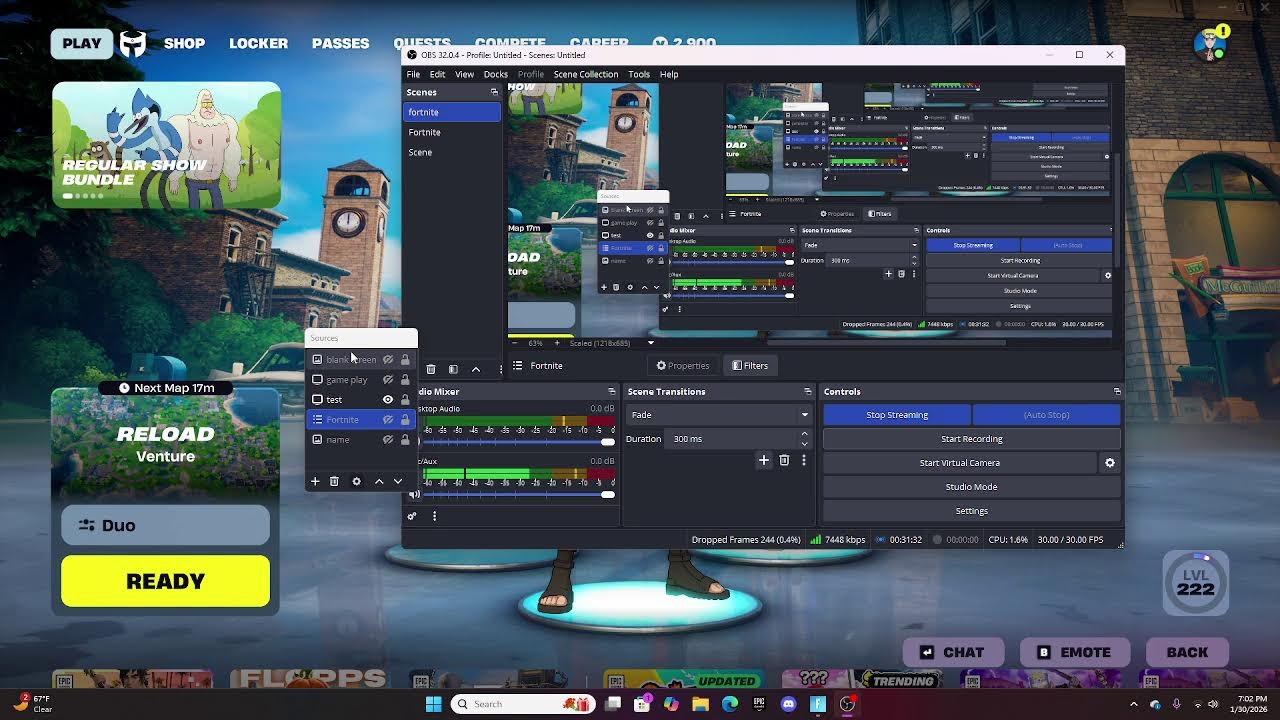This screenshot has width=1280, height=720.
Task: Enable Studio Mode
Action: point(971,487)
